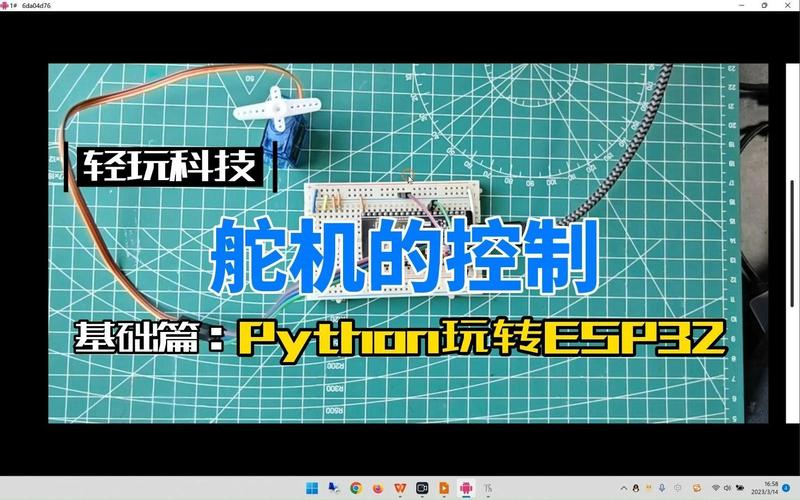Open the QQ penguin tray icon
800x500 pixels.
click(x=636, y=488)
